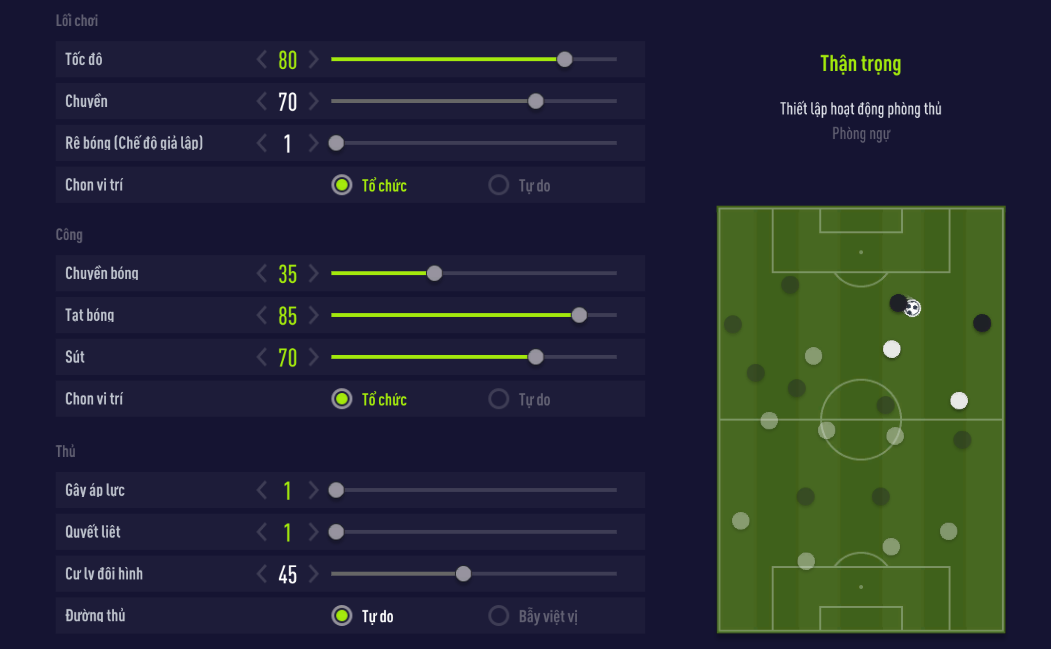The image size is (1051, 649).
Task: Increase Gây áp lực with right arrow
Action: pos(313,491)
